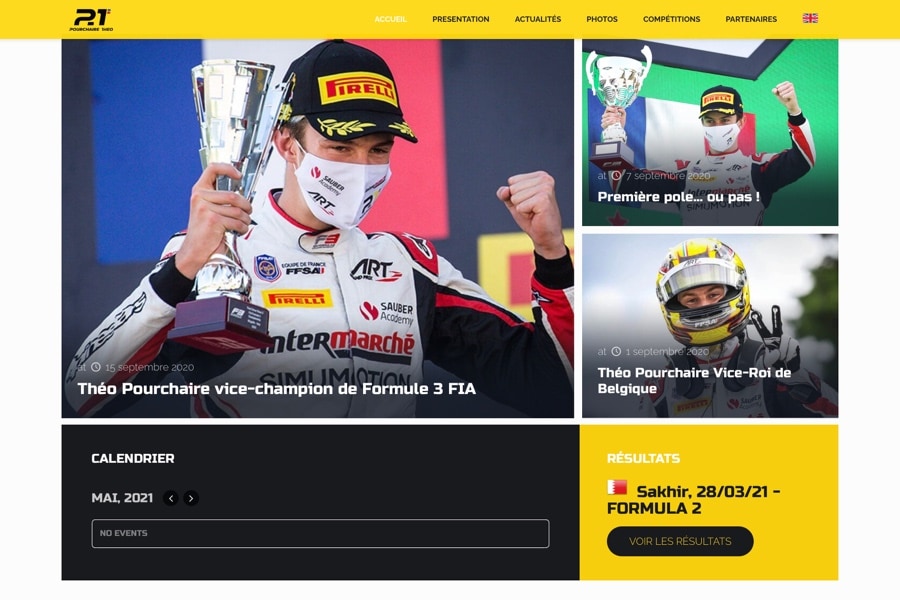Open the Accueil menu item
Viewport: 900px width, 600px height.
(x=390, y=19)
